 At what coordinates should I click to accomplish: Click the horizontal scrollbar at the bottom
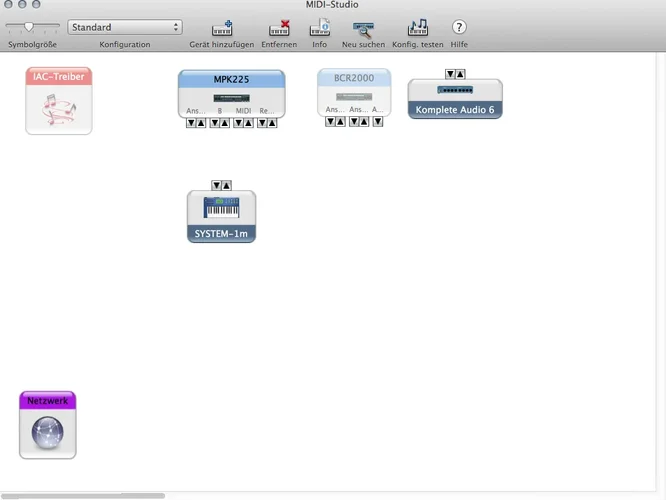coord(83,496)
